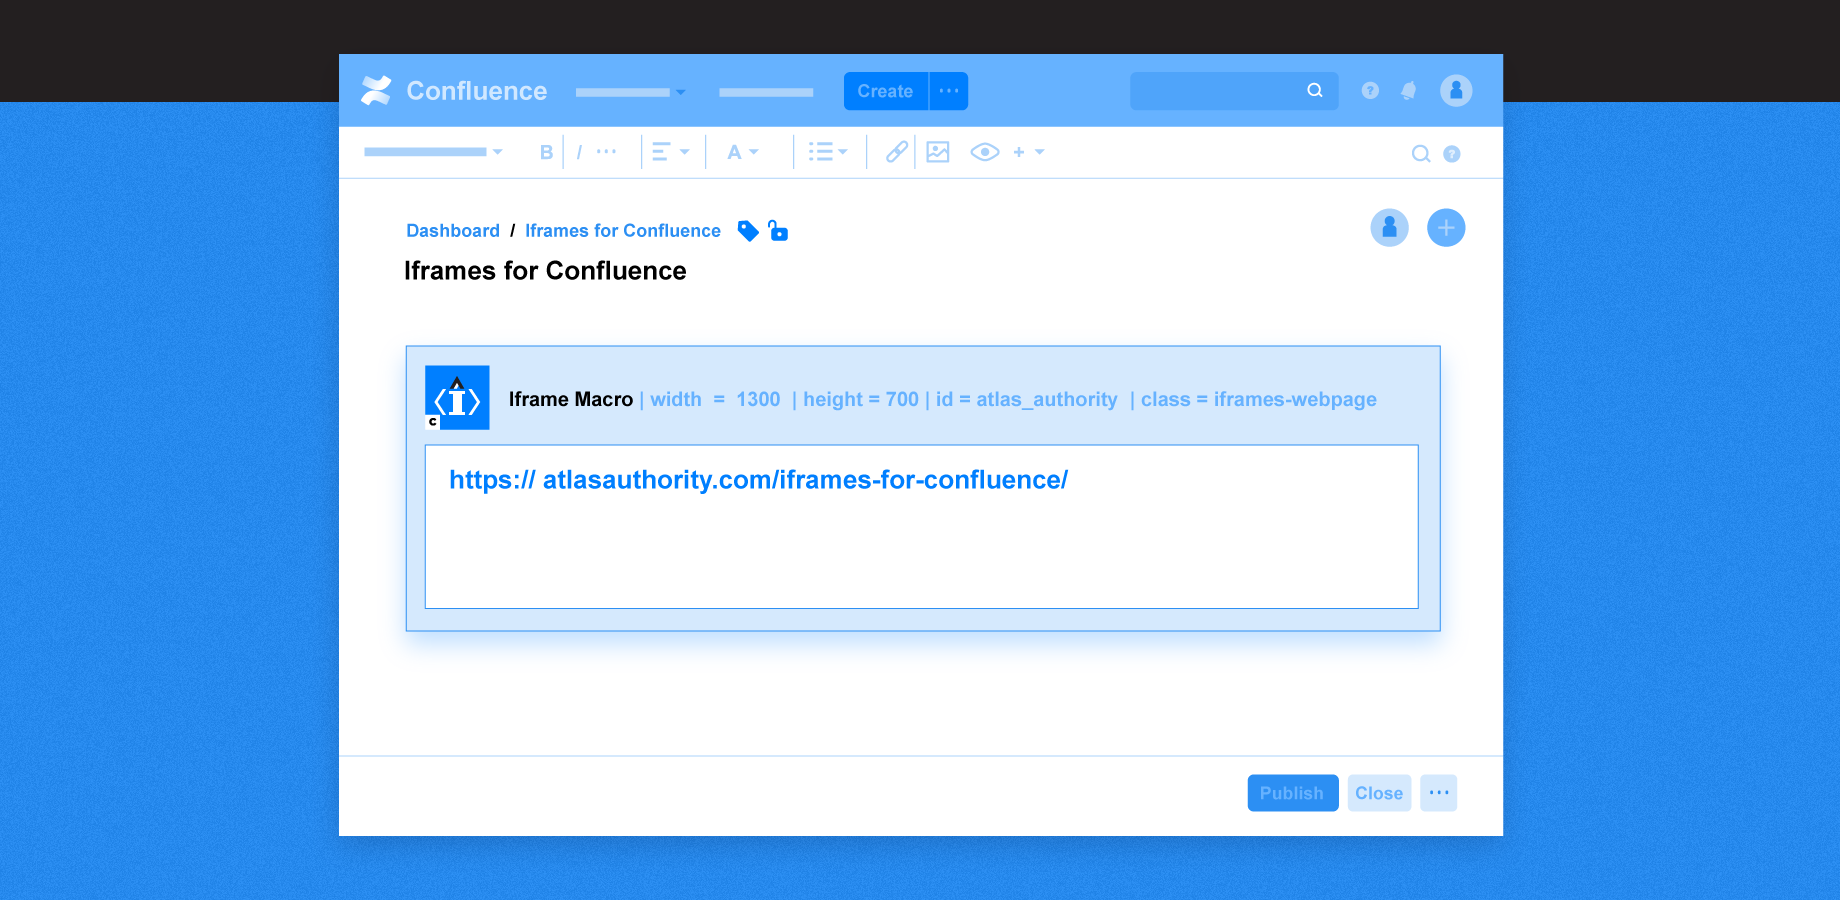Click the Confluence logo icon

376,91
